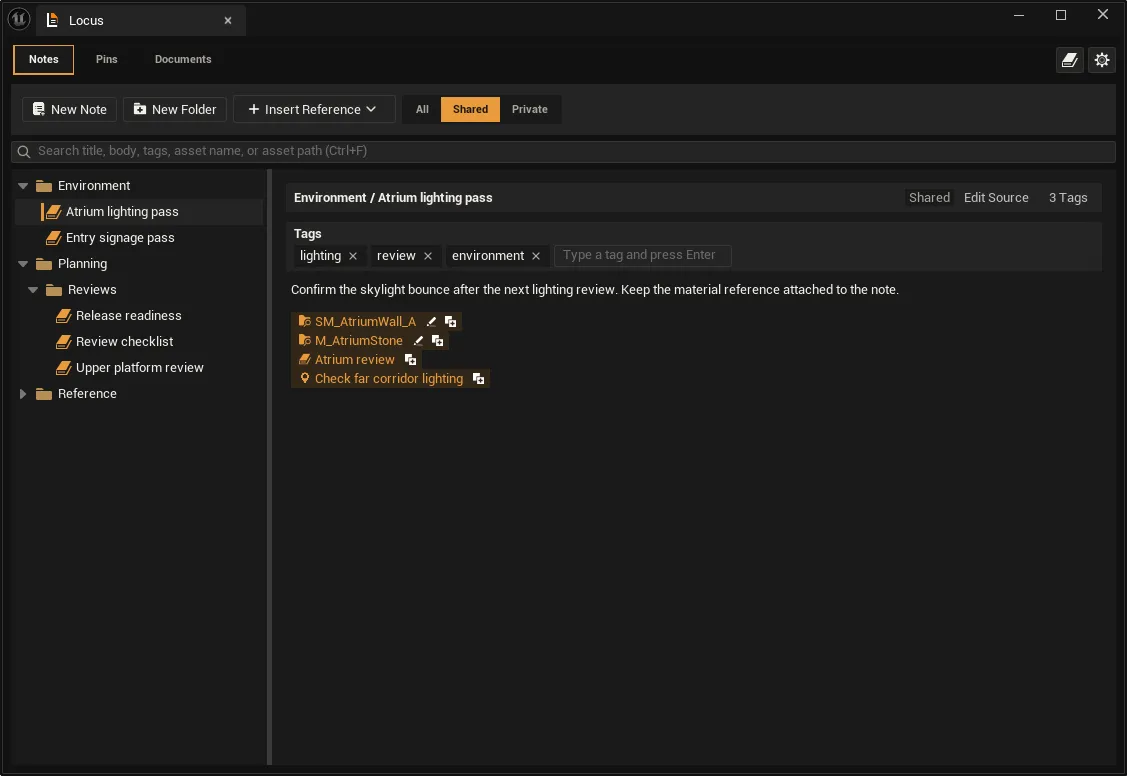Collapse the Planning folder arrow
Screen dimensions: 1127x776
[x=23, y=264]
